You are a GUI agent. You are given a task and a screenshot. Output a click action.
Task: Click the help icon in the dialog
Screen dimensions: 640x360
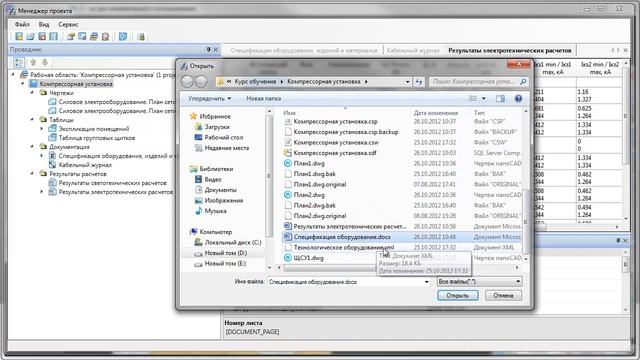pyautogui.click(x=518, y=98)
